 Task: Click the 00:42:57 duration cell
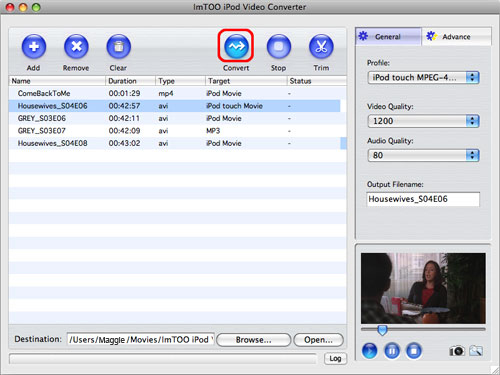pyautogui.click(x=124, y=106)
